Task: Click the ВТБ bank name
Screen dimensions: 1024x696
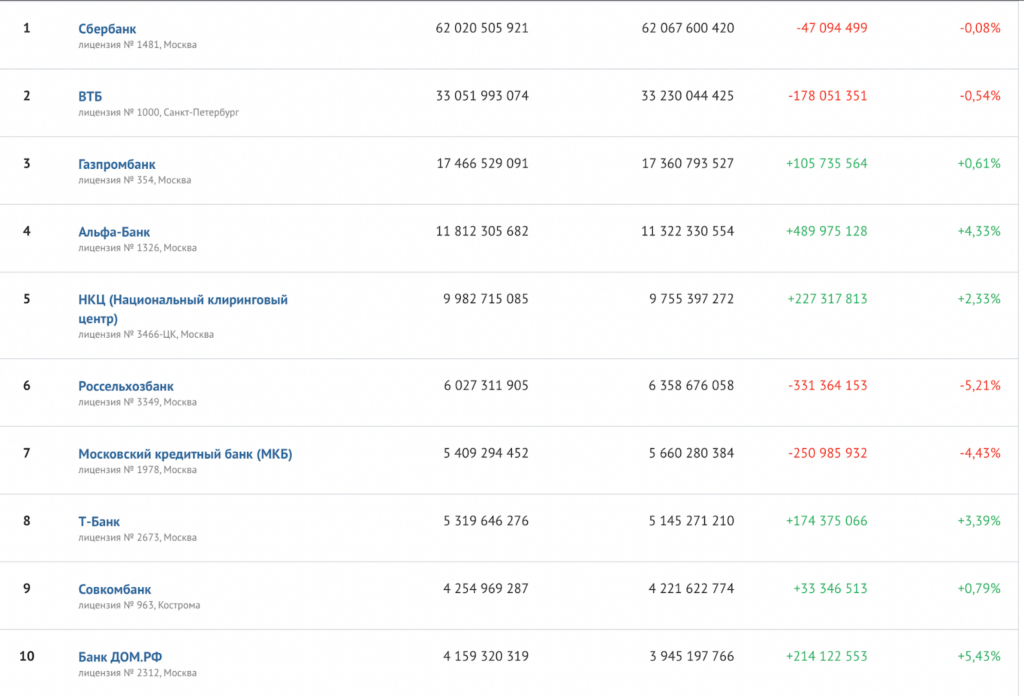Action: click(x=90, y=97)
